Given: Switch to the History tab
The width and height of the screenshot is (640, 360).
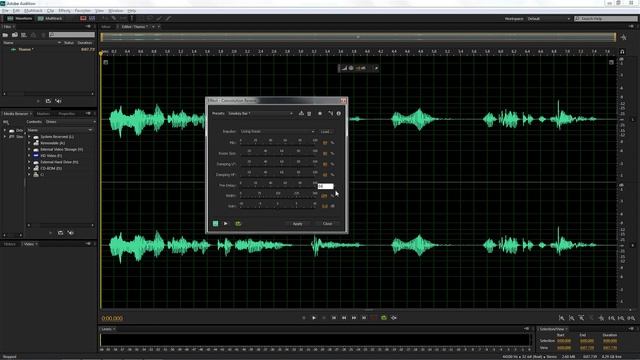Looking at the screenshot, I should point(9,244).
